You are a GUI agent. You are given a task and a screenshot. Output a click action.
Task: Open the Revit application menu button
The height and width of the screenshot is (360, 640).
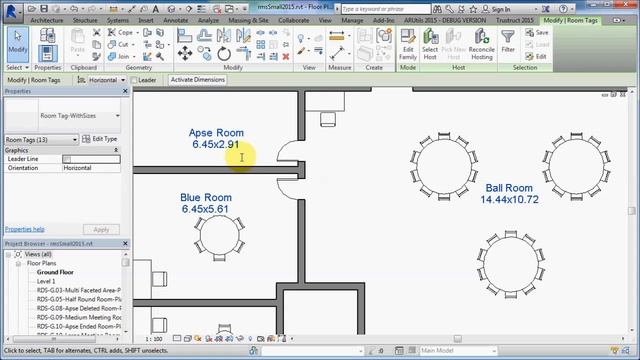coord(12,12)
